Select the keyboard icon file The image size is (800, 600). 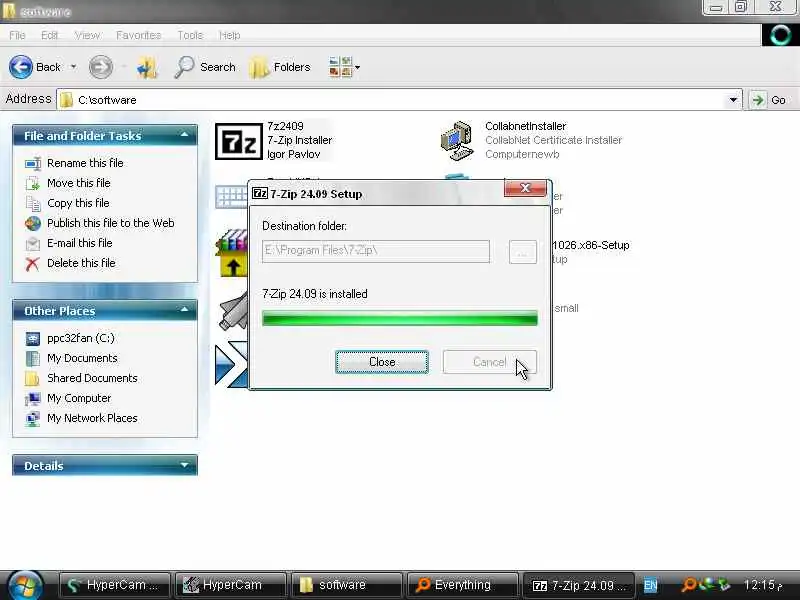[x=232, y=196]
